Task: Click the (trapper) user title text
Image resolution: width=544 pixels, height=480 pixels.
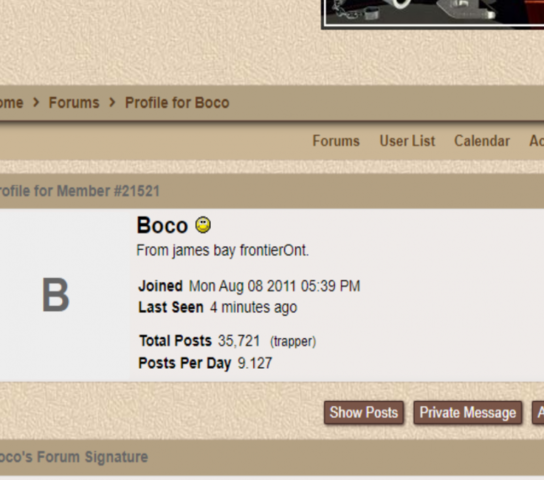Action: [x=293, y=341]
